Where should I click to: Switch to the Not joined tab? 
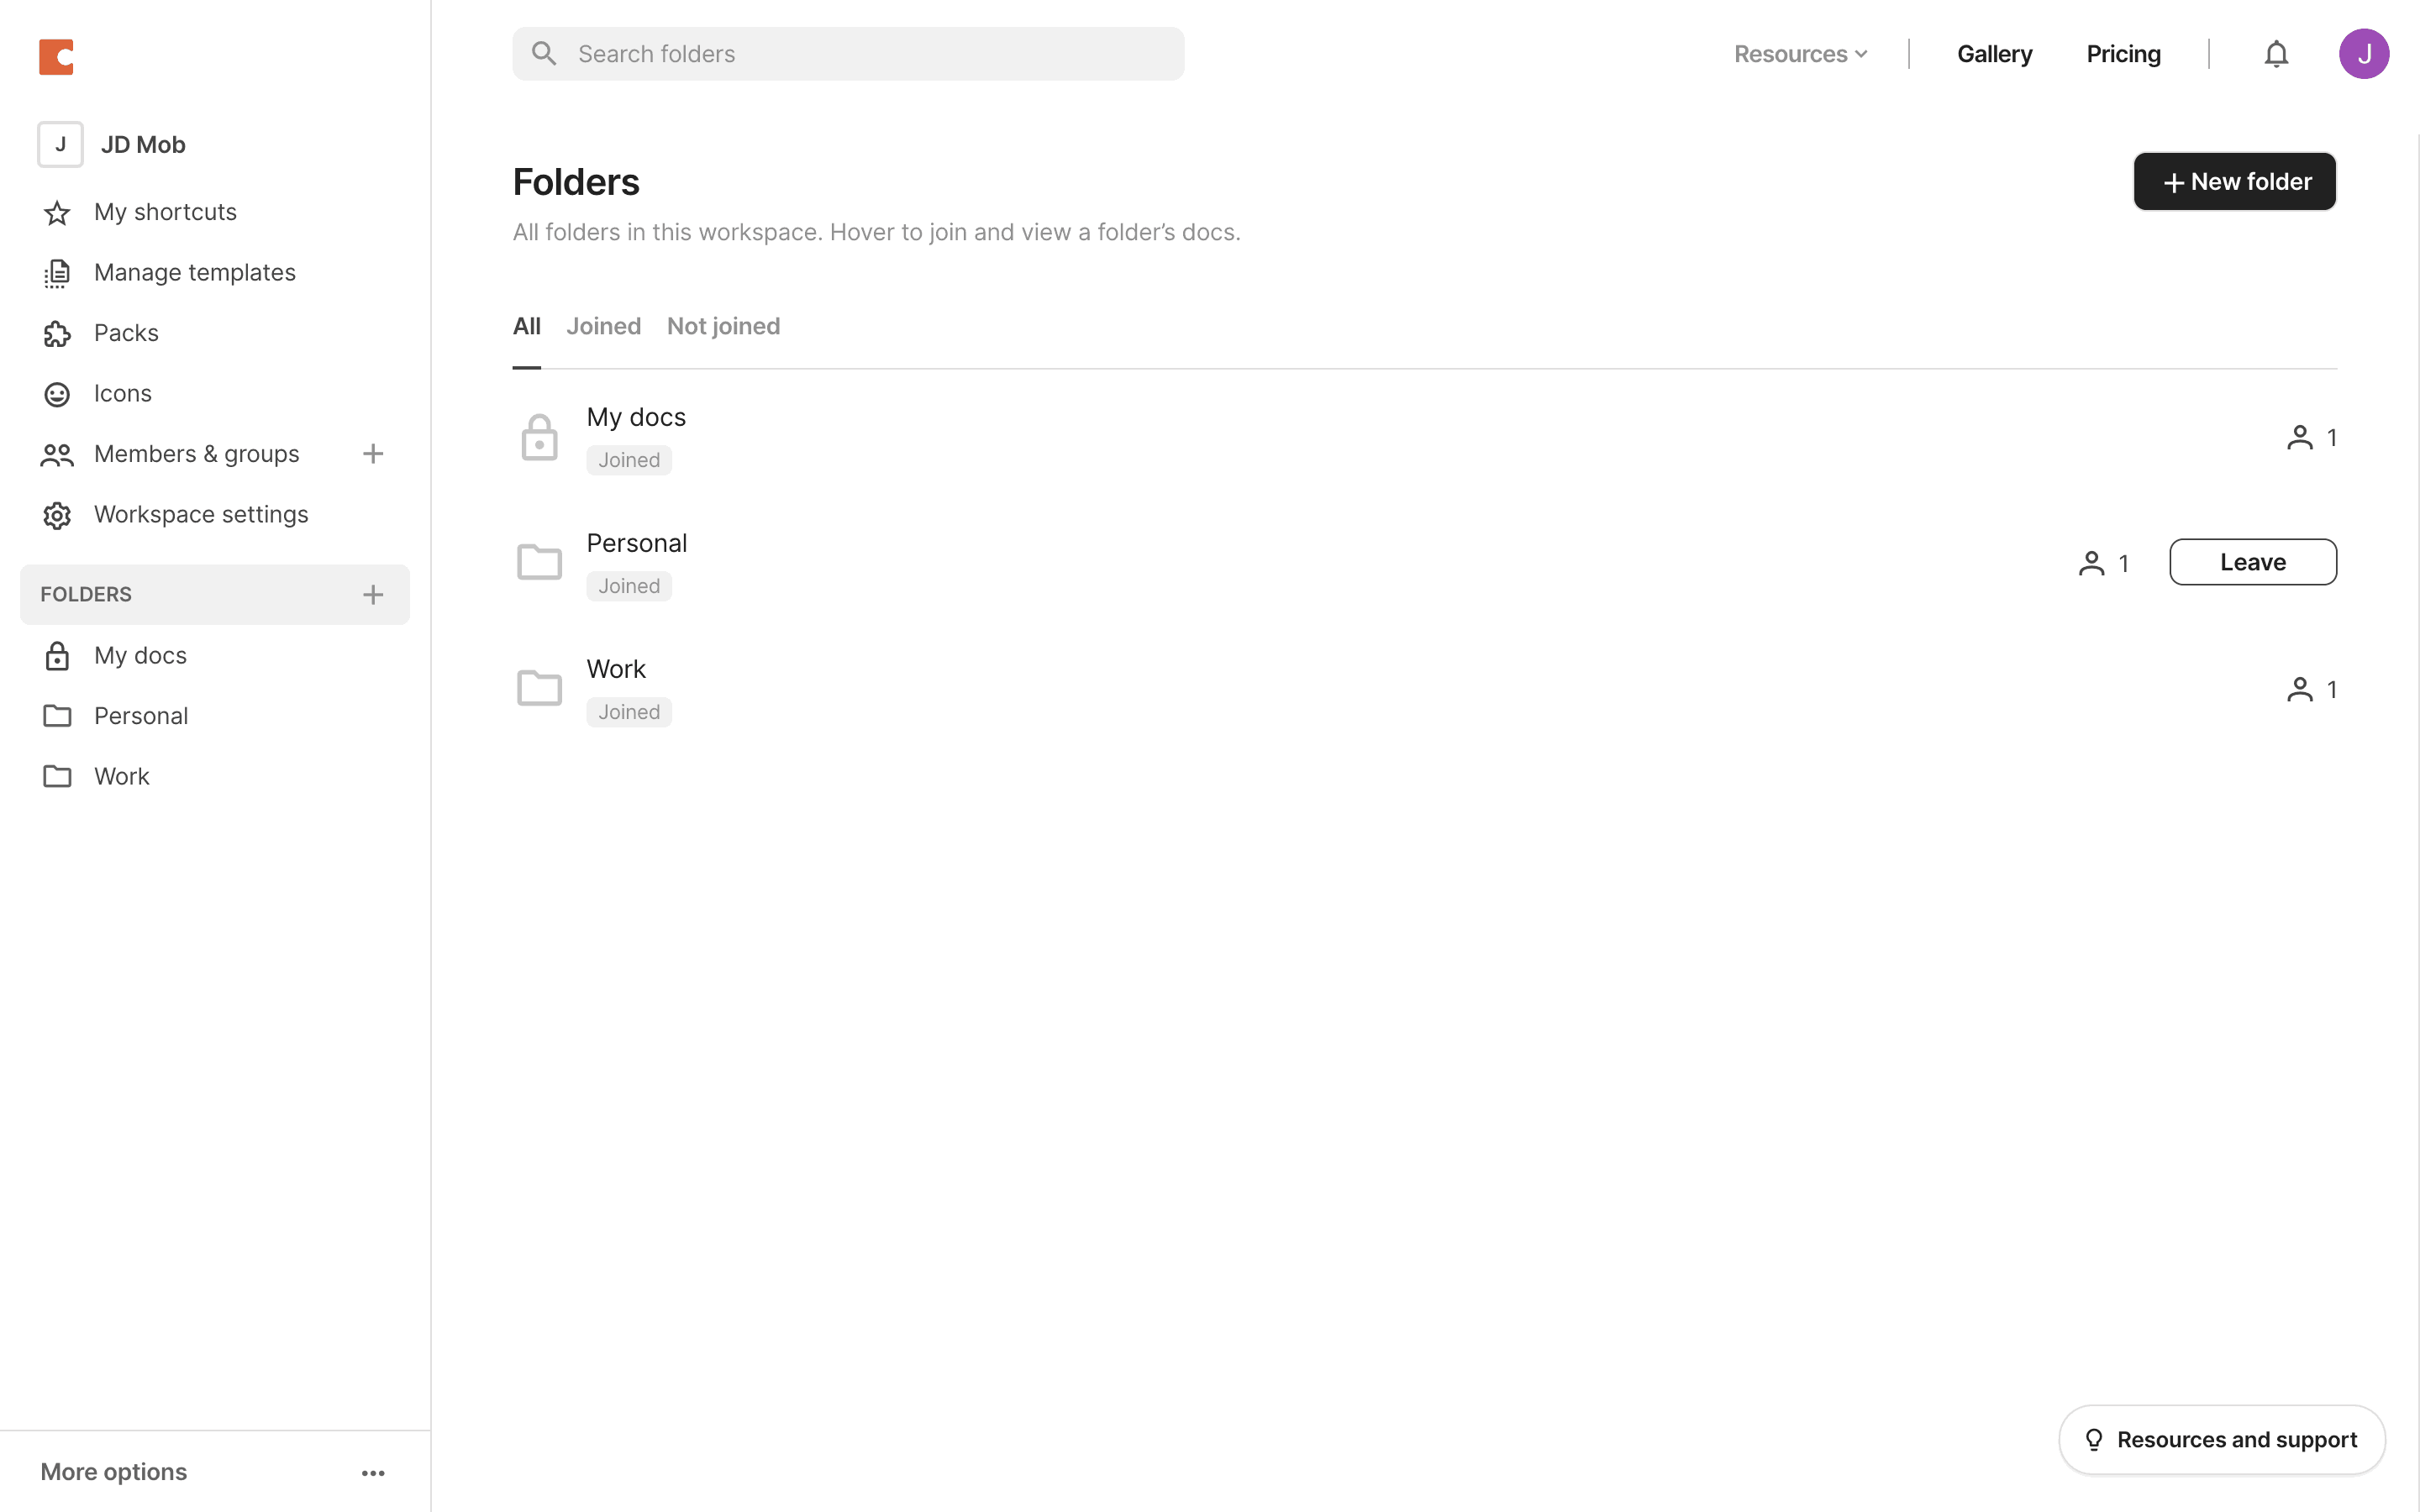[x=723, y=326]
